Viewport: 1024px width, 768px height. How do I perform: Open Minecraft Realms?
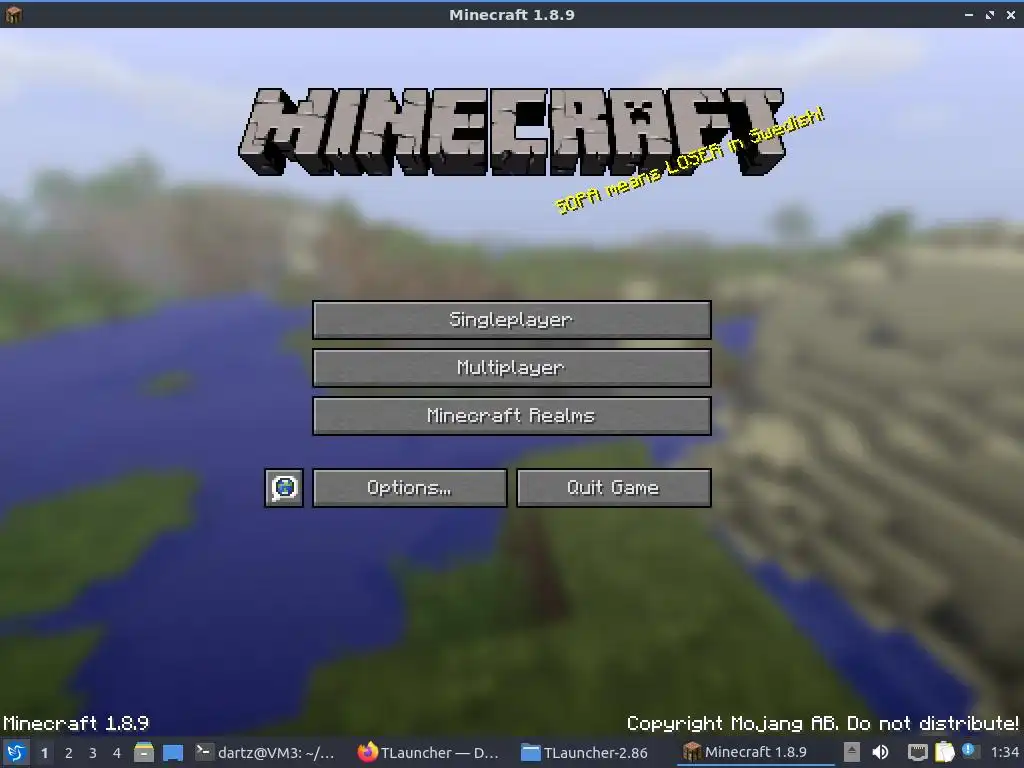(511, 416)
